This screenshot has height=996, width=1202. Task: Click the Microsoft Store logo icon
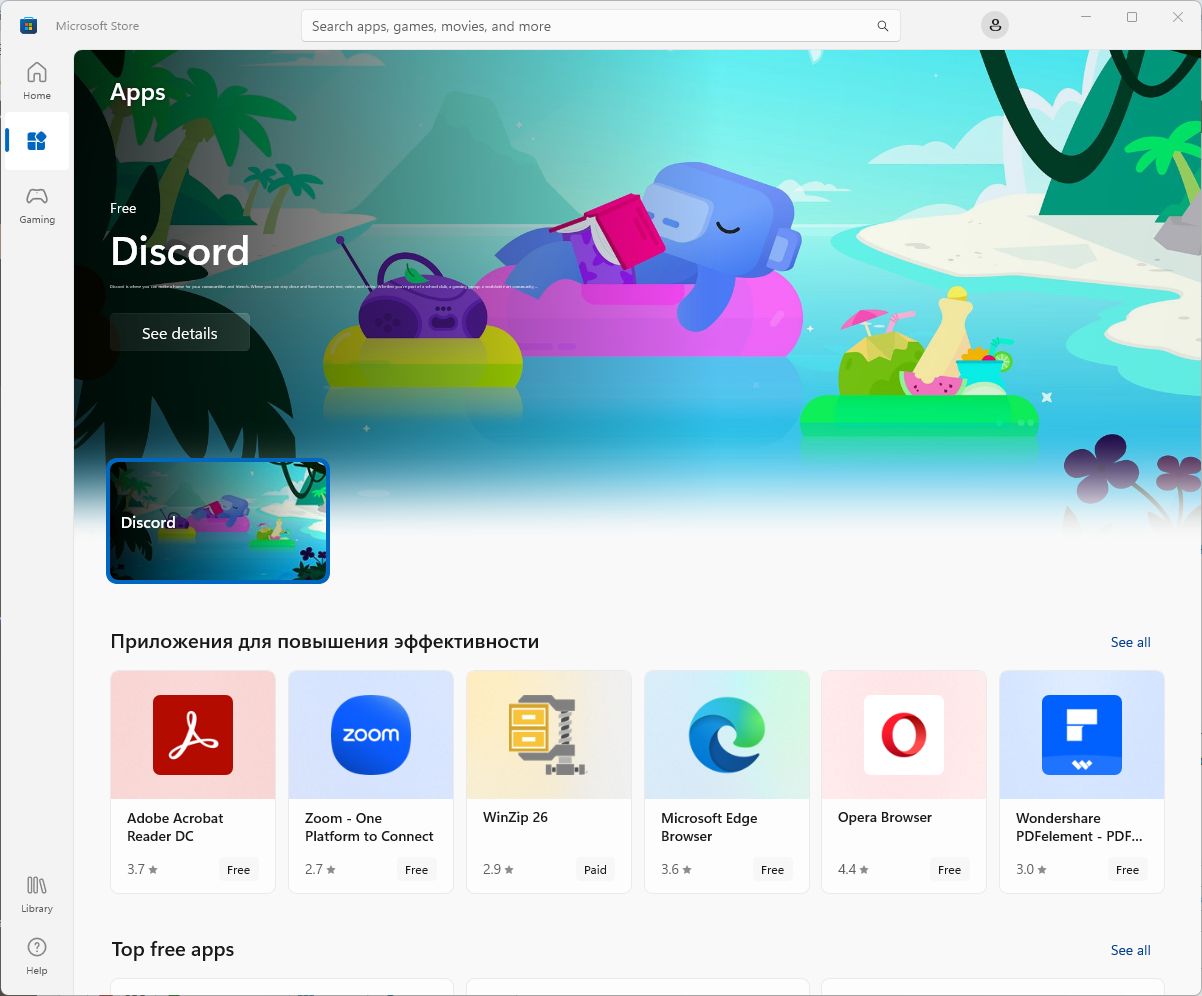pos(28,26)
